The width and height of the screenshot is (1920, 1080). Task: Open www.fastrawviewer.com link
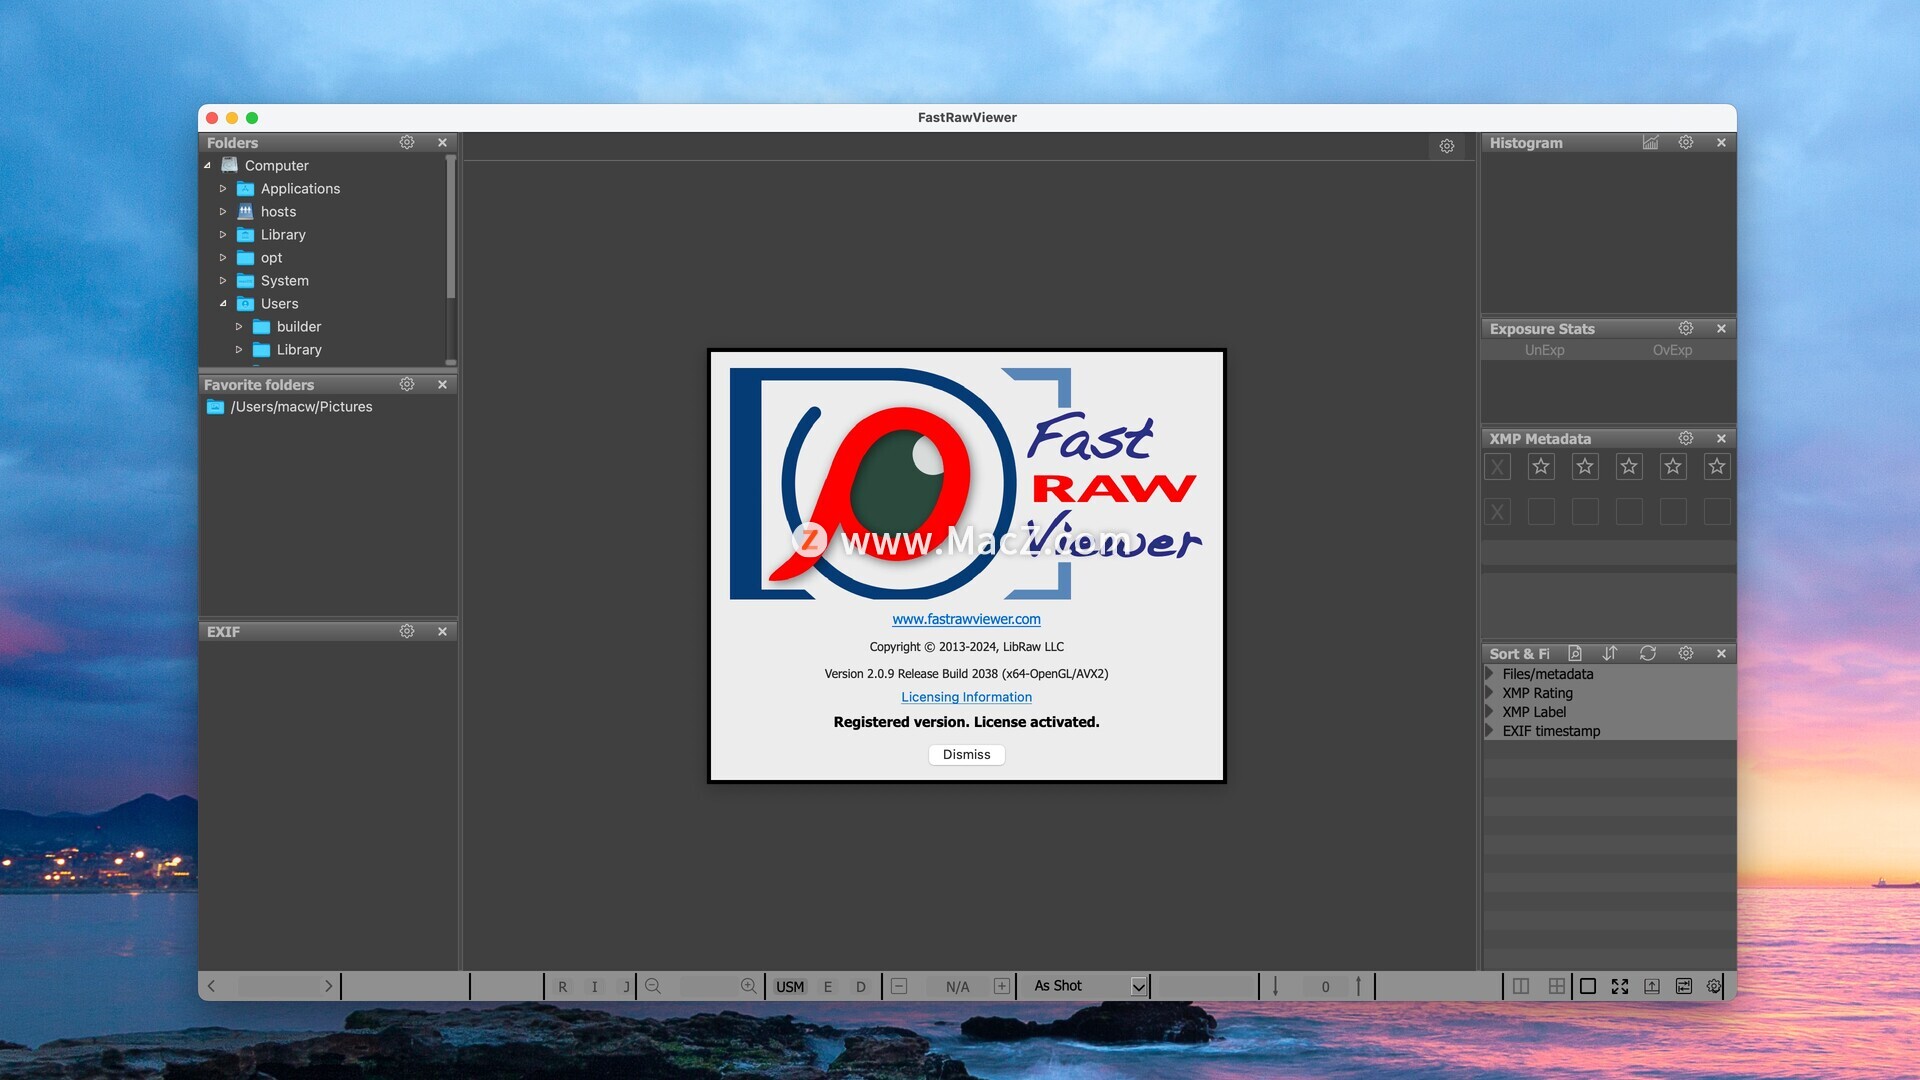click(x=966, y=619)
